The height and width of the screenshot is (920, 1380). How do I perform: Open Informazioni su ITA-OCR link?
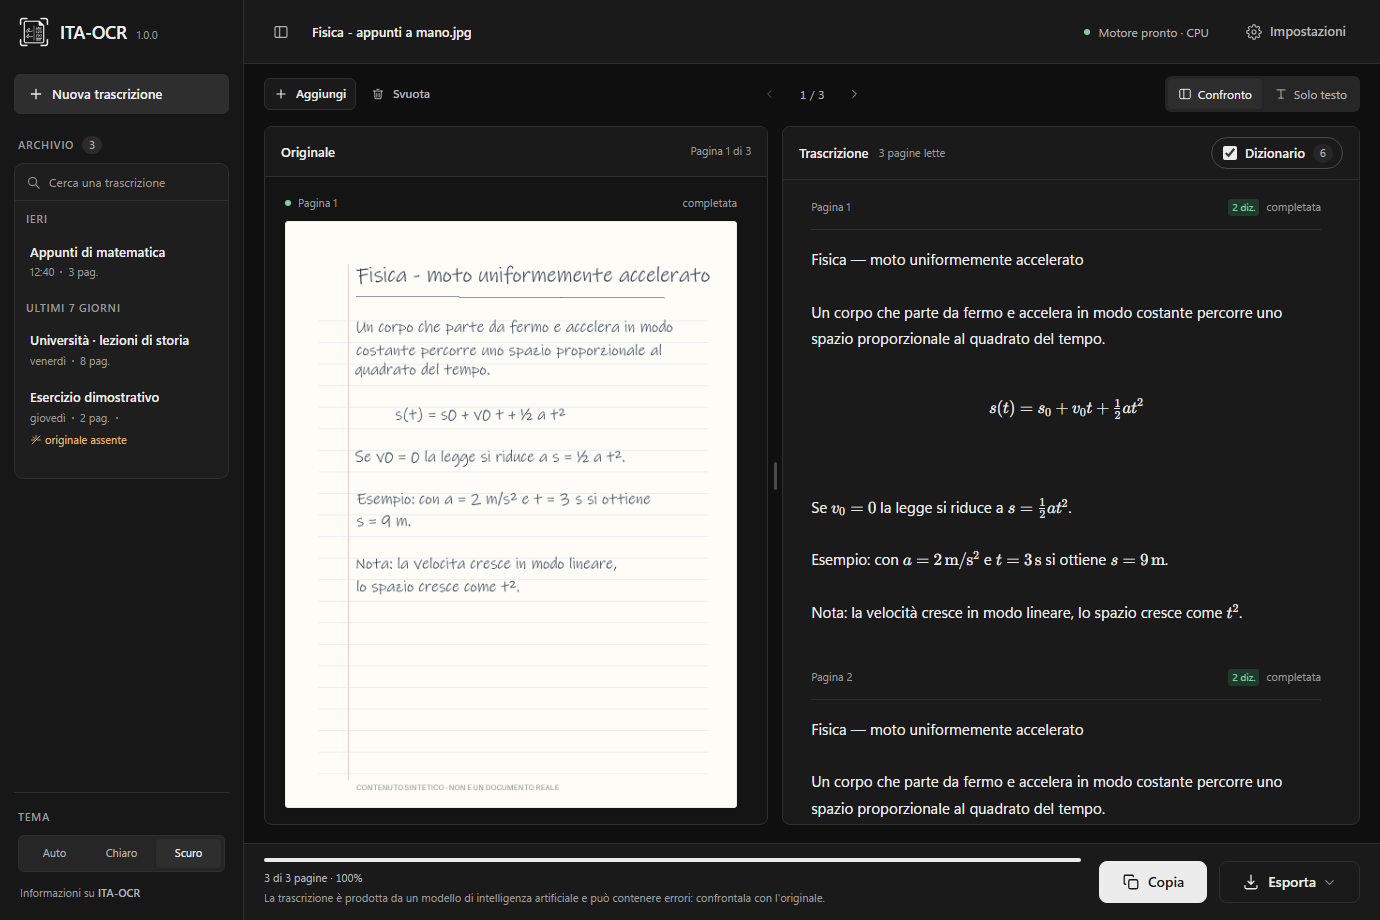coord(80,893)
